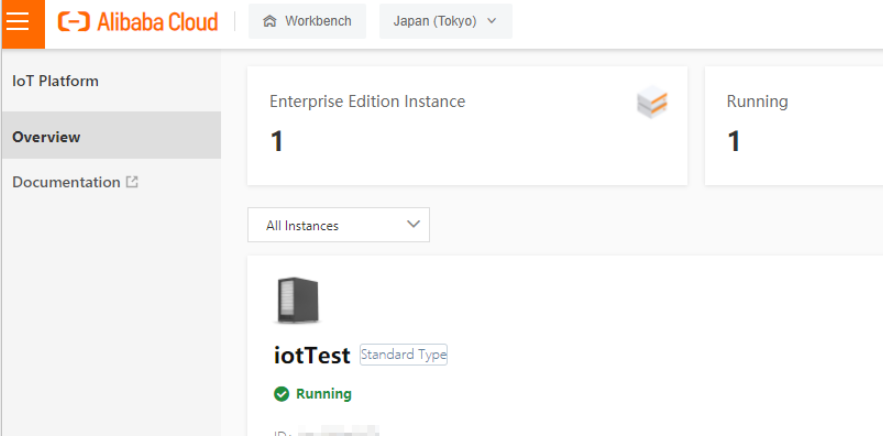This screenshot has width=883, height=436.
Task: Open the iotTest instance name
Action: pyautogui.click(x=312, y=355)
